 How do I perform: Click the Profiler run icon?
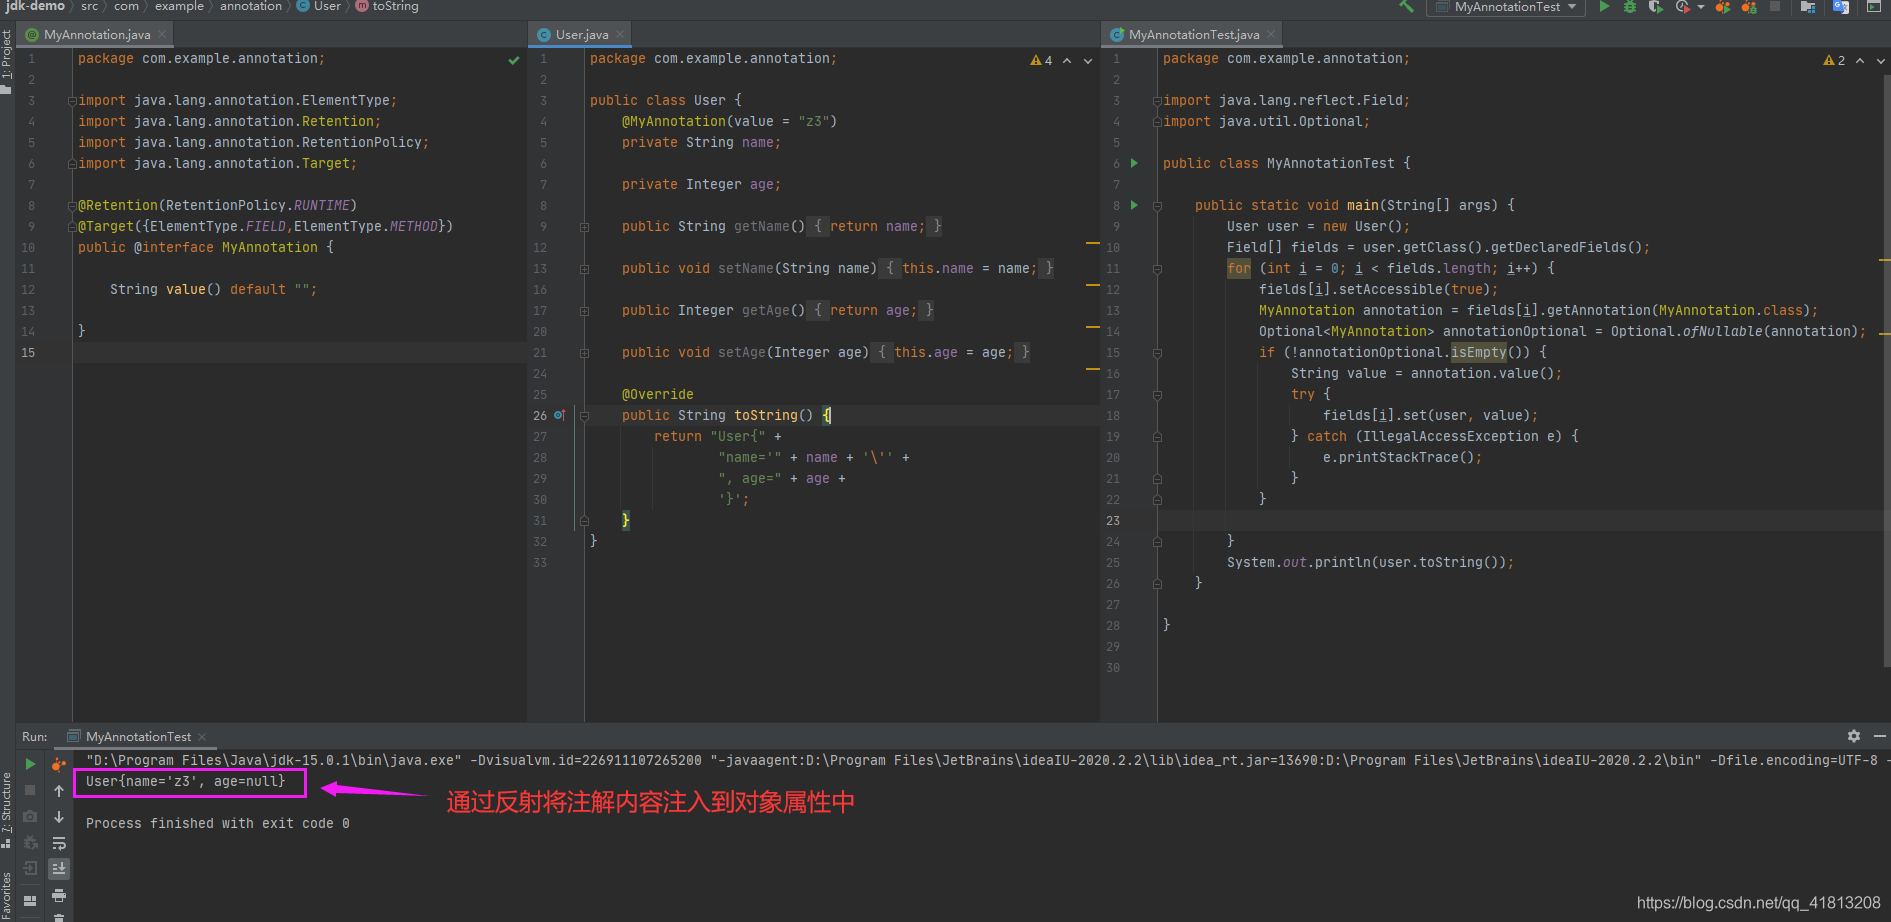click(x=1683, y=7)
